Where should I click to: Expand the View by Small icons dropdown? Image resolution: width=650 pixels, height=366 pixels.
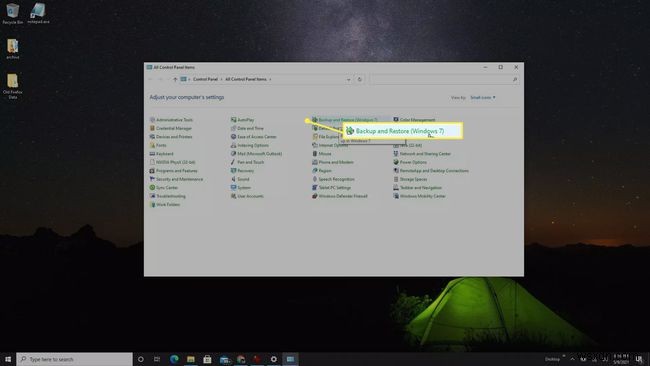(x=483, y=97)
